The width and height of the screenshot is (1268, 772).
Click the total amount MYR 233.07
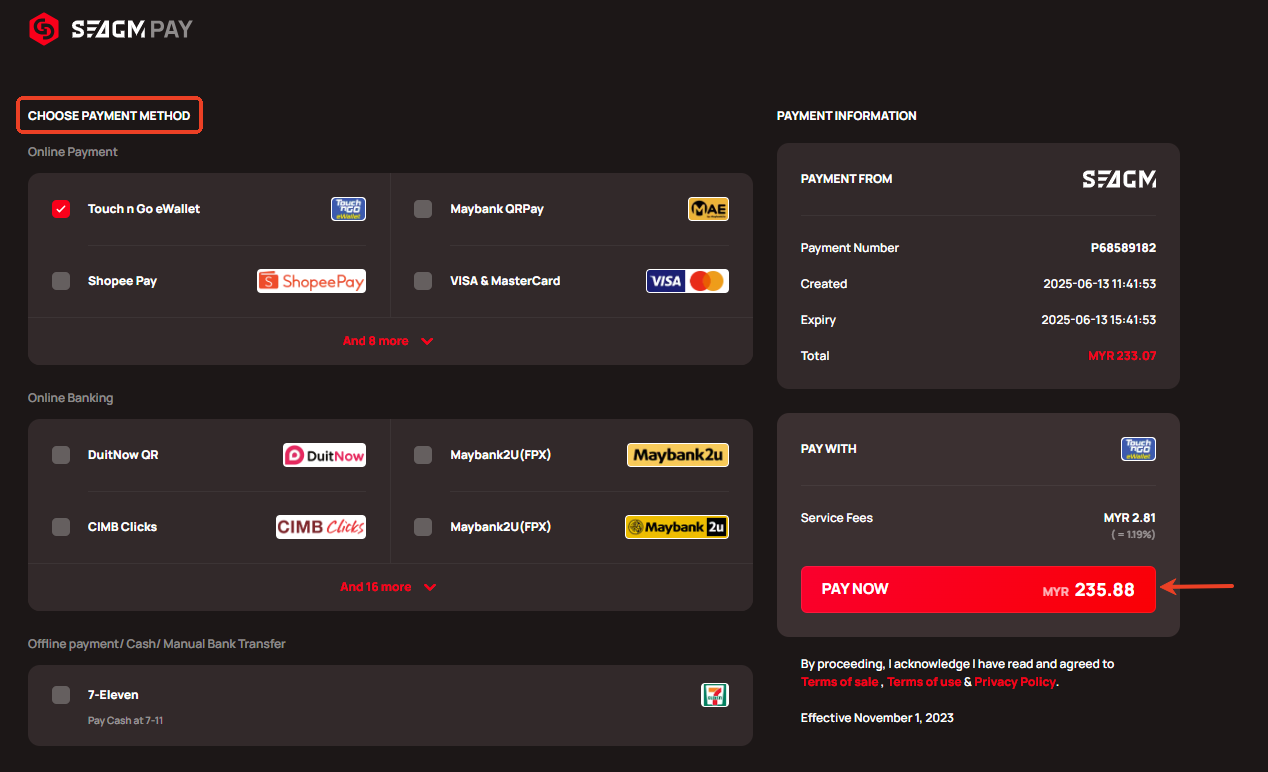pos(1122,356)
